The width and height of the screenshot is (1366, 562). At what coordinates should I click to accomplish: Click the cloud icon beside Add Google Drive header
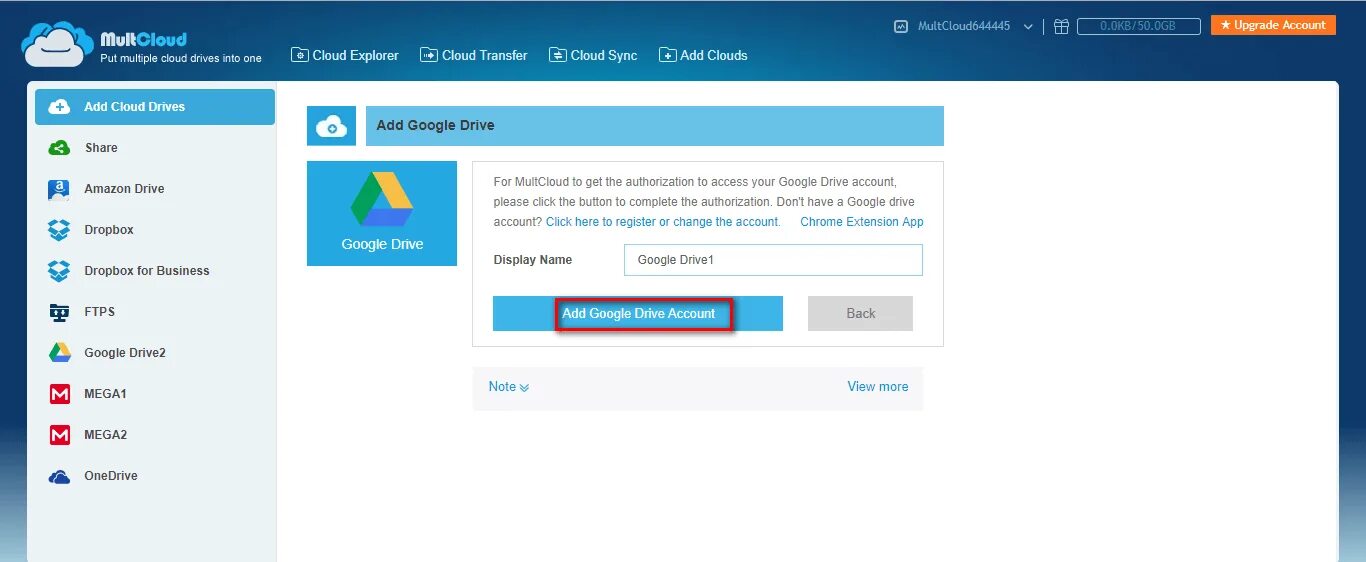[331, 126]
